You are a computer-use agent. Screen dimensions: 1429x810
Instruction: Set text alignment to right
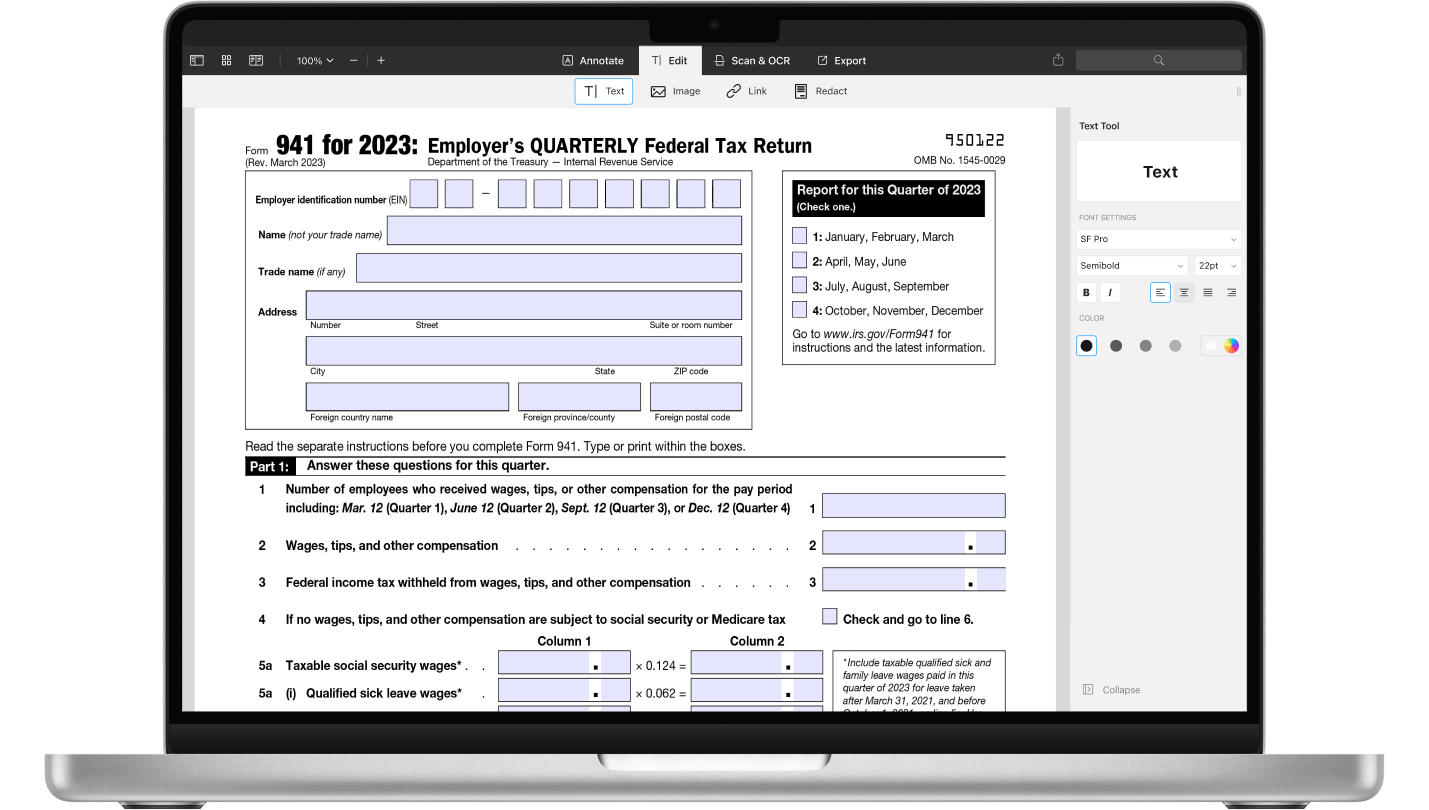(x=1231, y=293)
